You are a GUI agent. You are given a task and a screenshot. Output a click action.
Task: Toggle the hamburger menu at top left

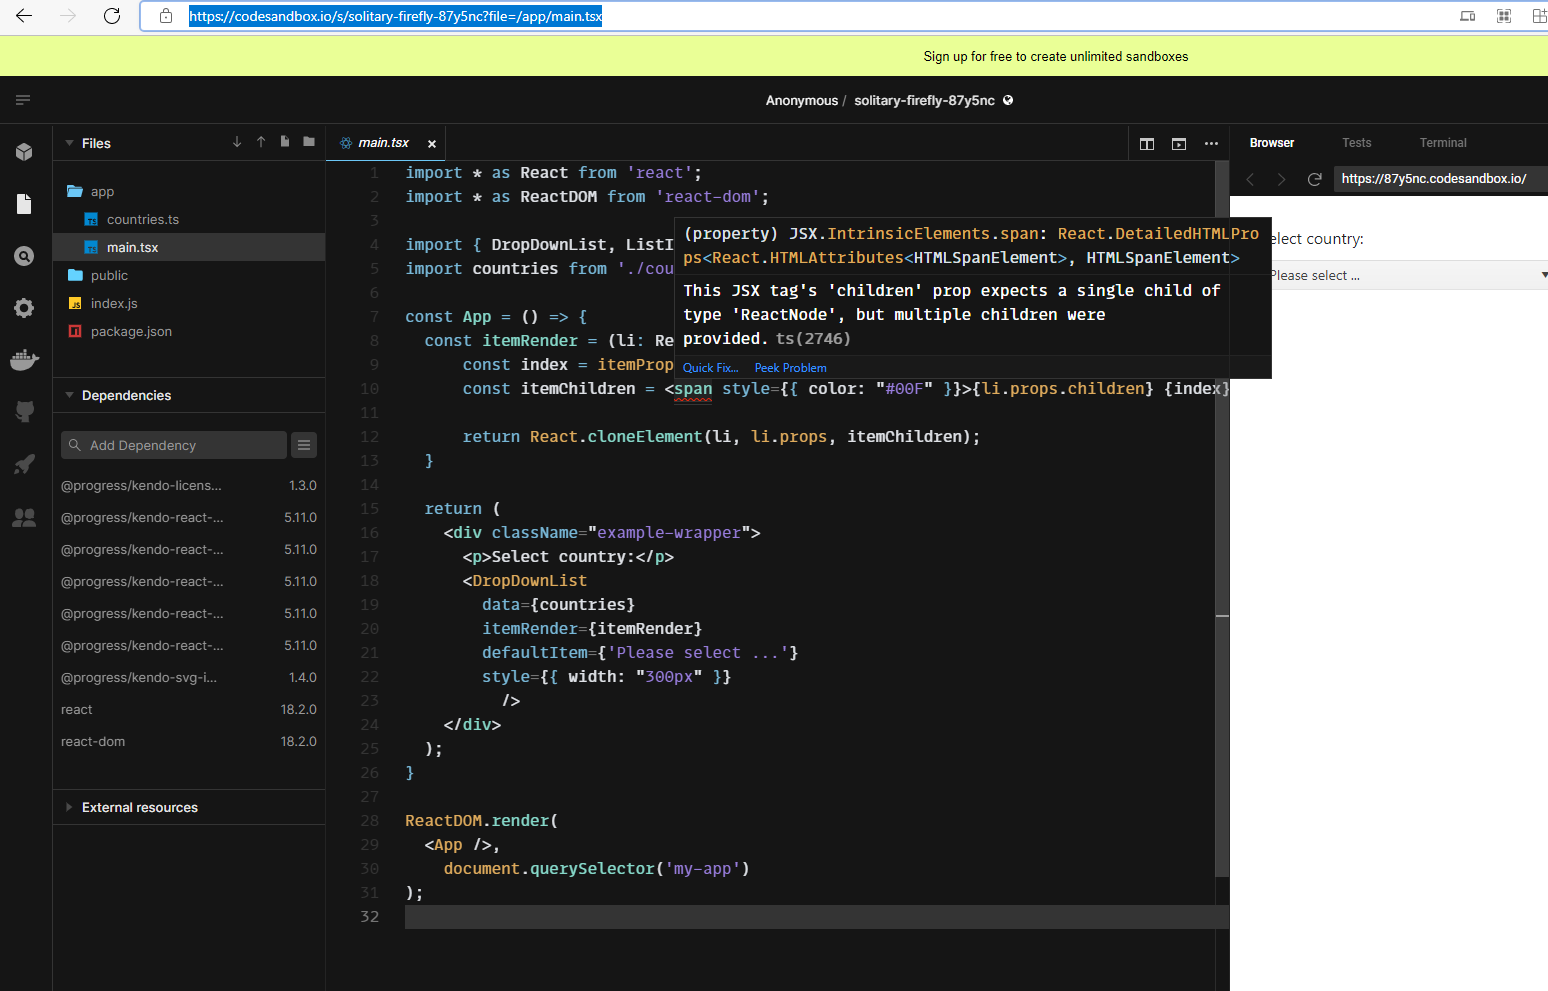23,100
